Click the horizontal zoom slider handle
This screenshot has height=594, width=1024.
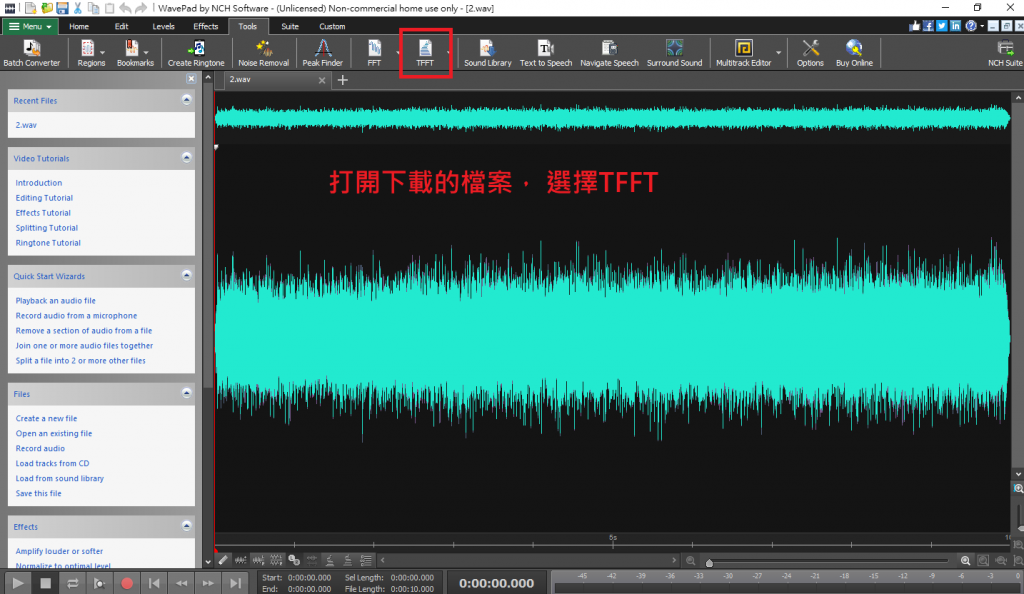tap(709, 563)
